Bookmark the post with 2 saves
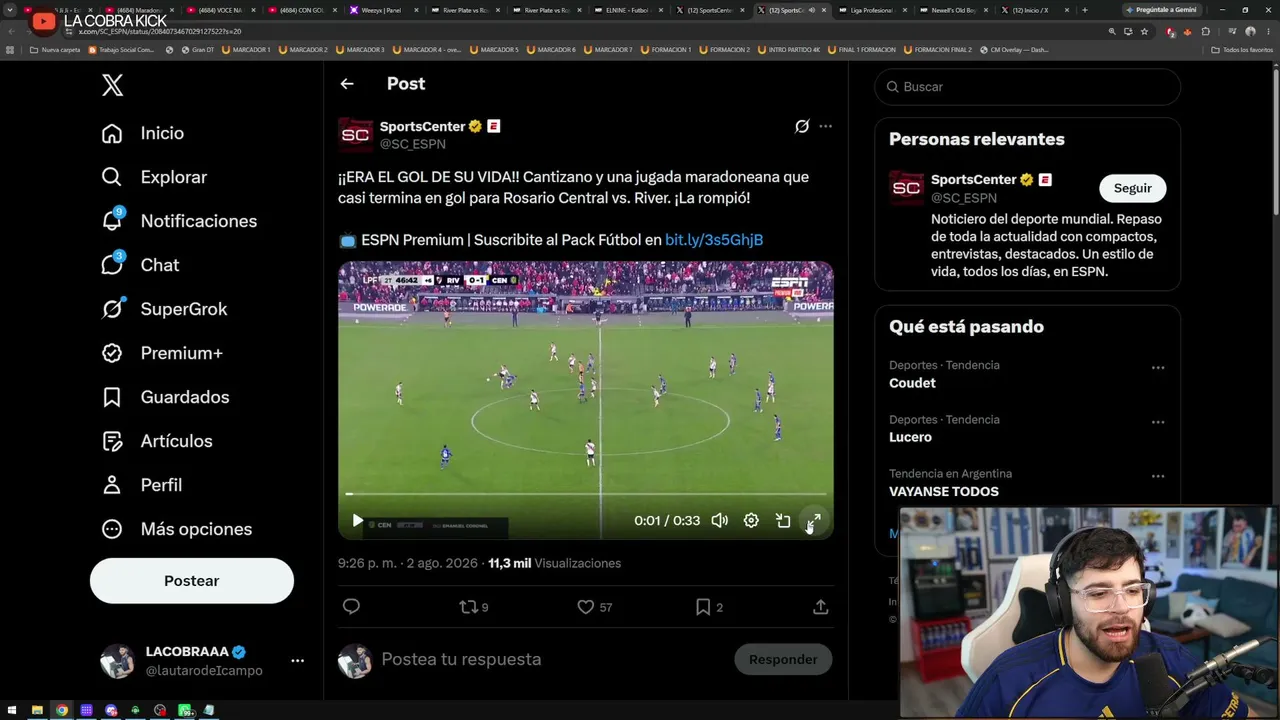Image resolution: width=1280 pixels, height=720 pixels. click(x=709, y=607)
